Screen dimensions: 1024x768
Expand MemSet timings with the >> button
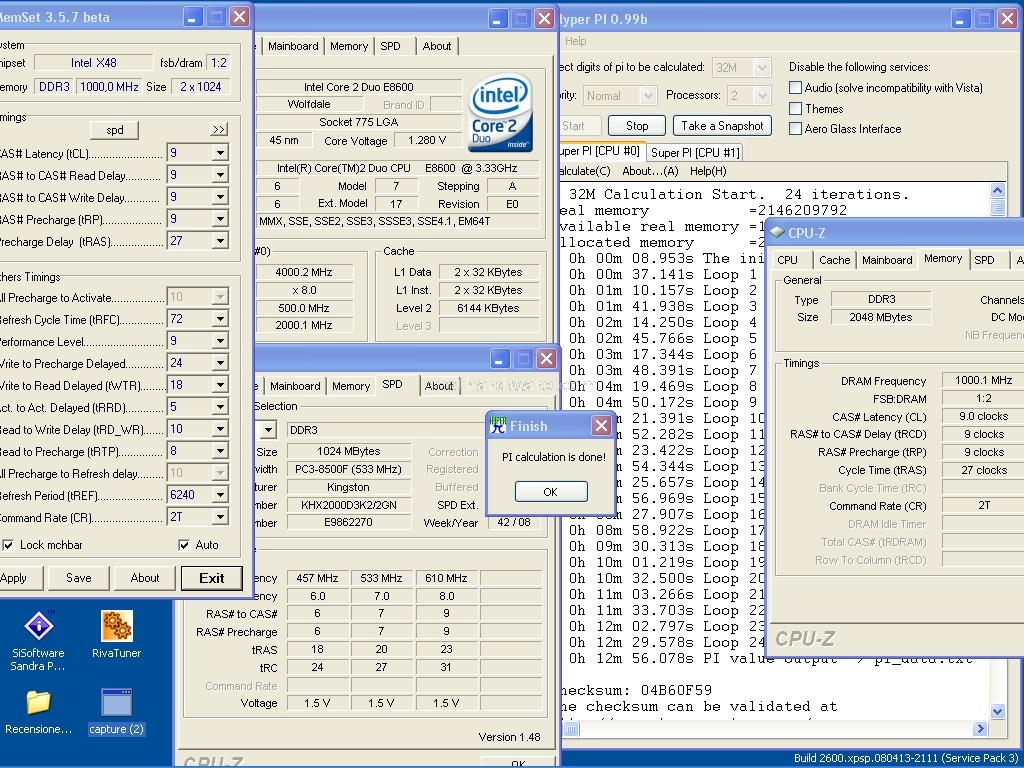tap(219, 129)
